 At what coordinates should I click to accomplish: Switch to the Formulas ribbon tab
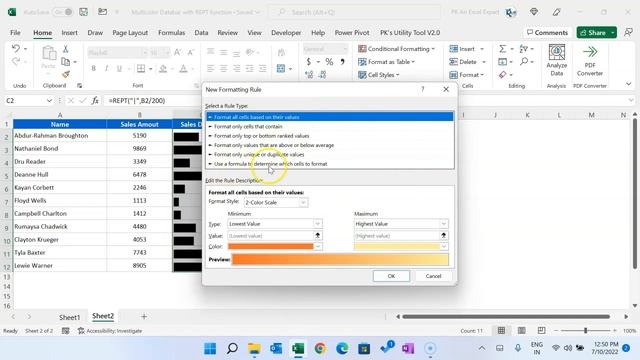[171, 33]
